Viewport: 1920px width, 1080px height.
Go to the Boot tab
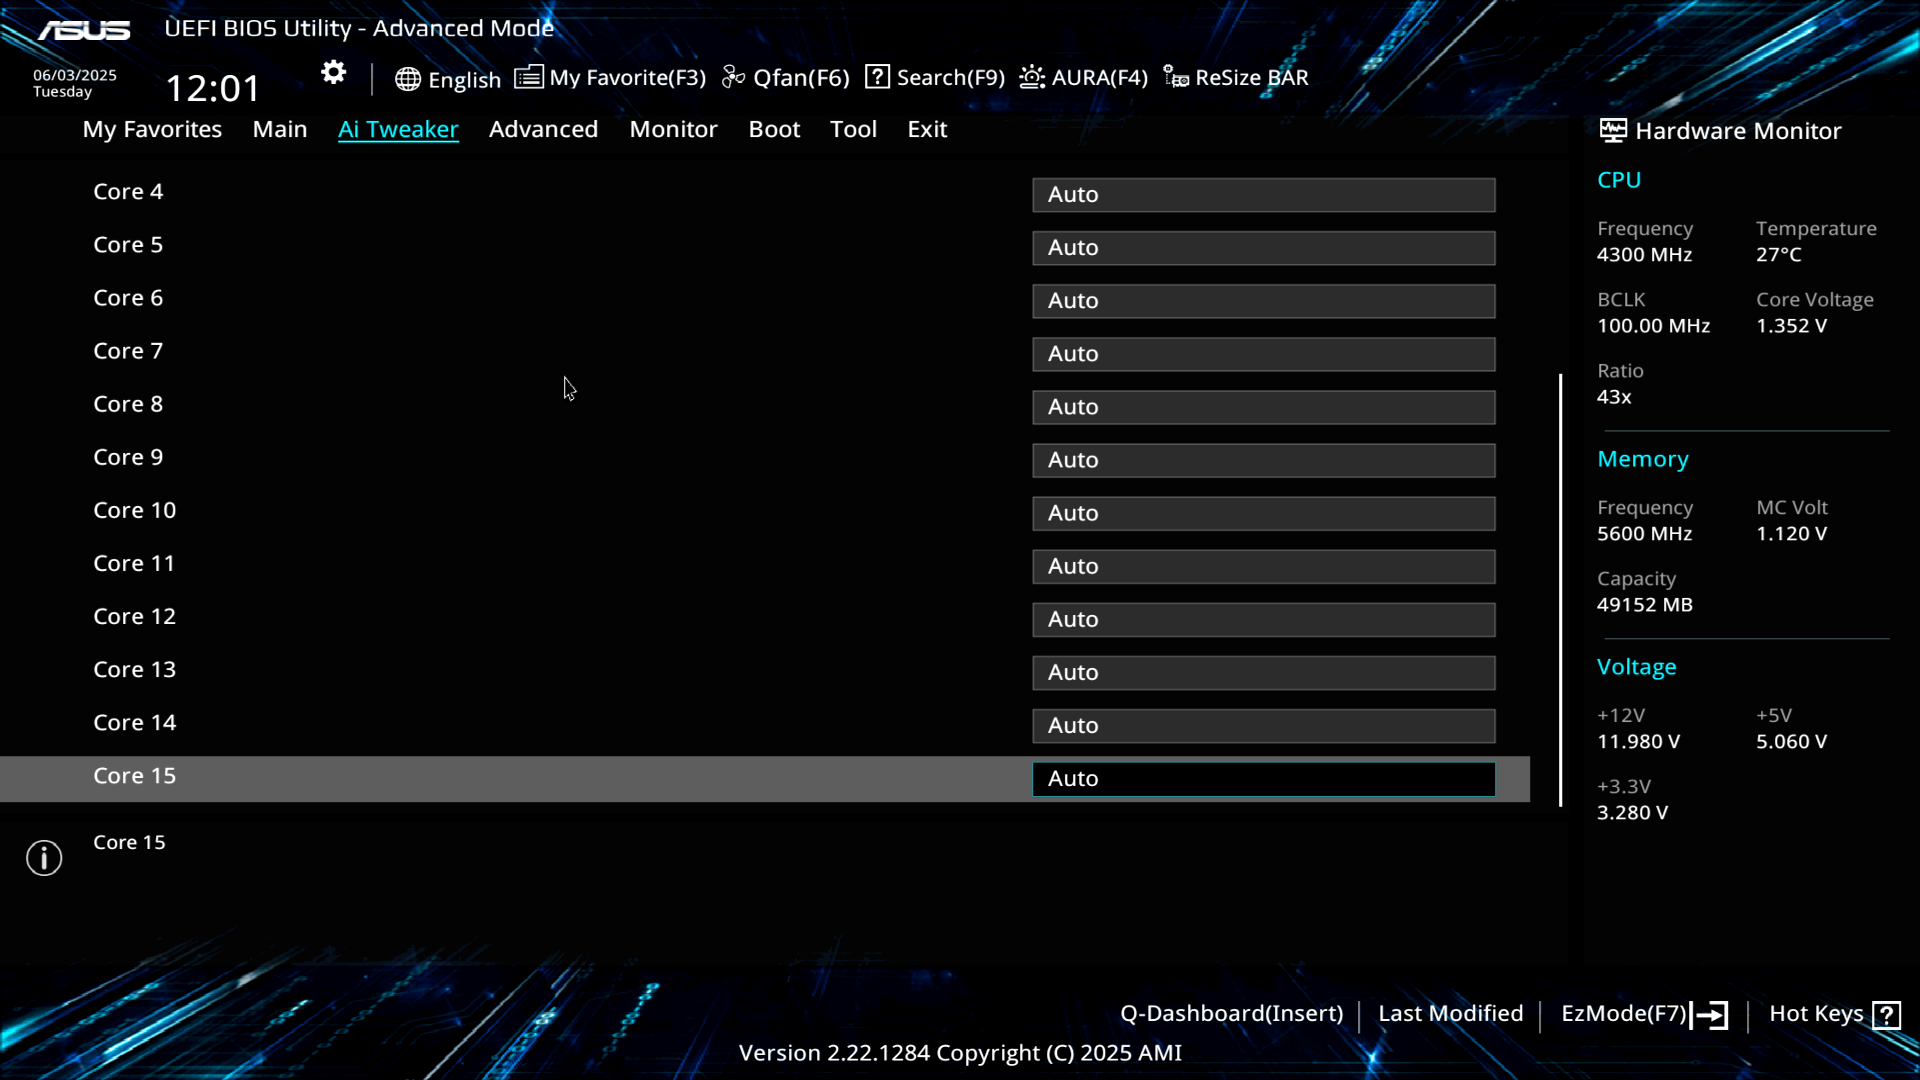[774, 129]
